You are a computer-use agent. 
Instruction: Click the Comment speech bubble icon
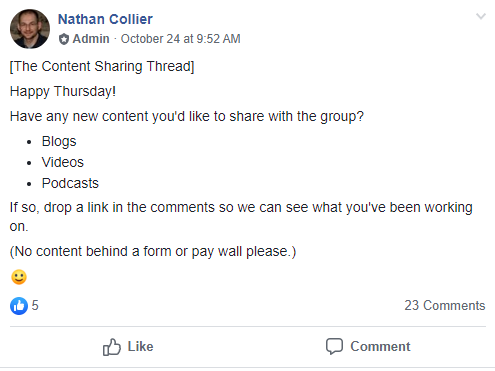[x=334, y=346]
